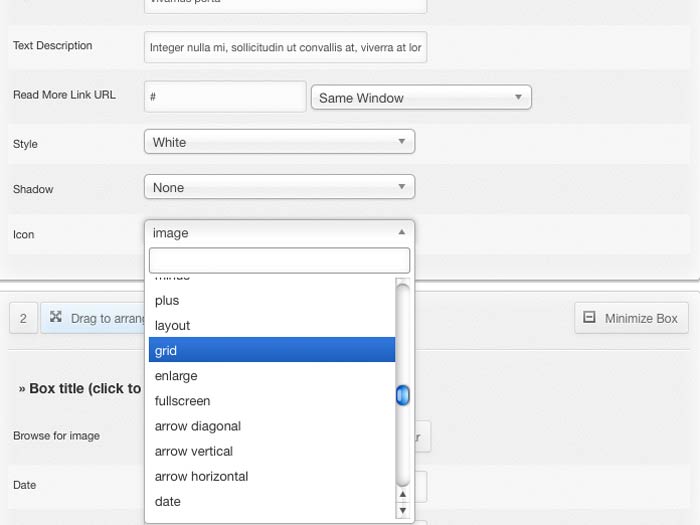700x525 pixels.
Task: Expand the Shadow dropdown set to None
Action: click(279, 187)
